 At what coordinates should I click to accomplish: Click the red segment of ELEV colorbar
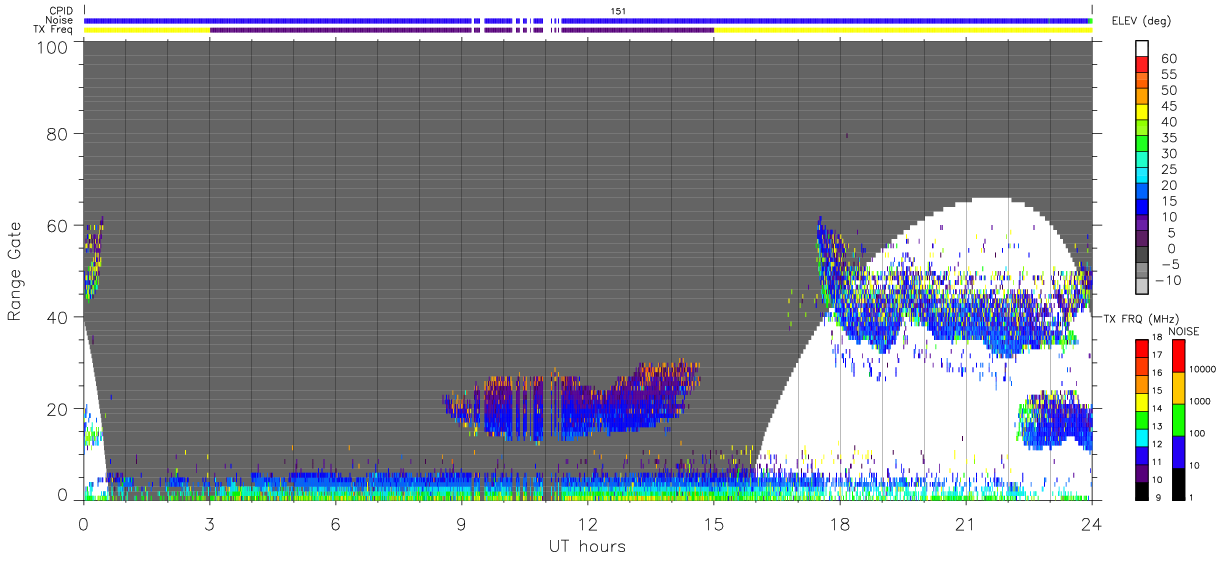[x=1142, y=64]
